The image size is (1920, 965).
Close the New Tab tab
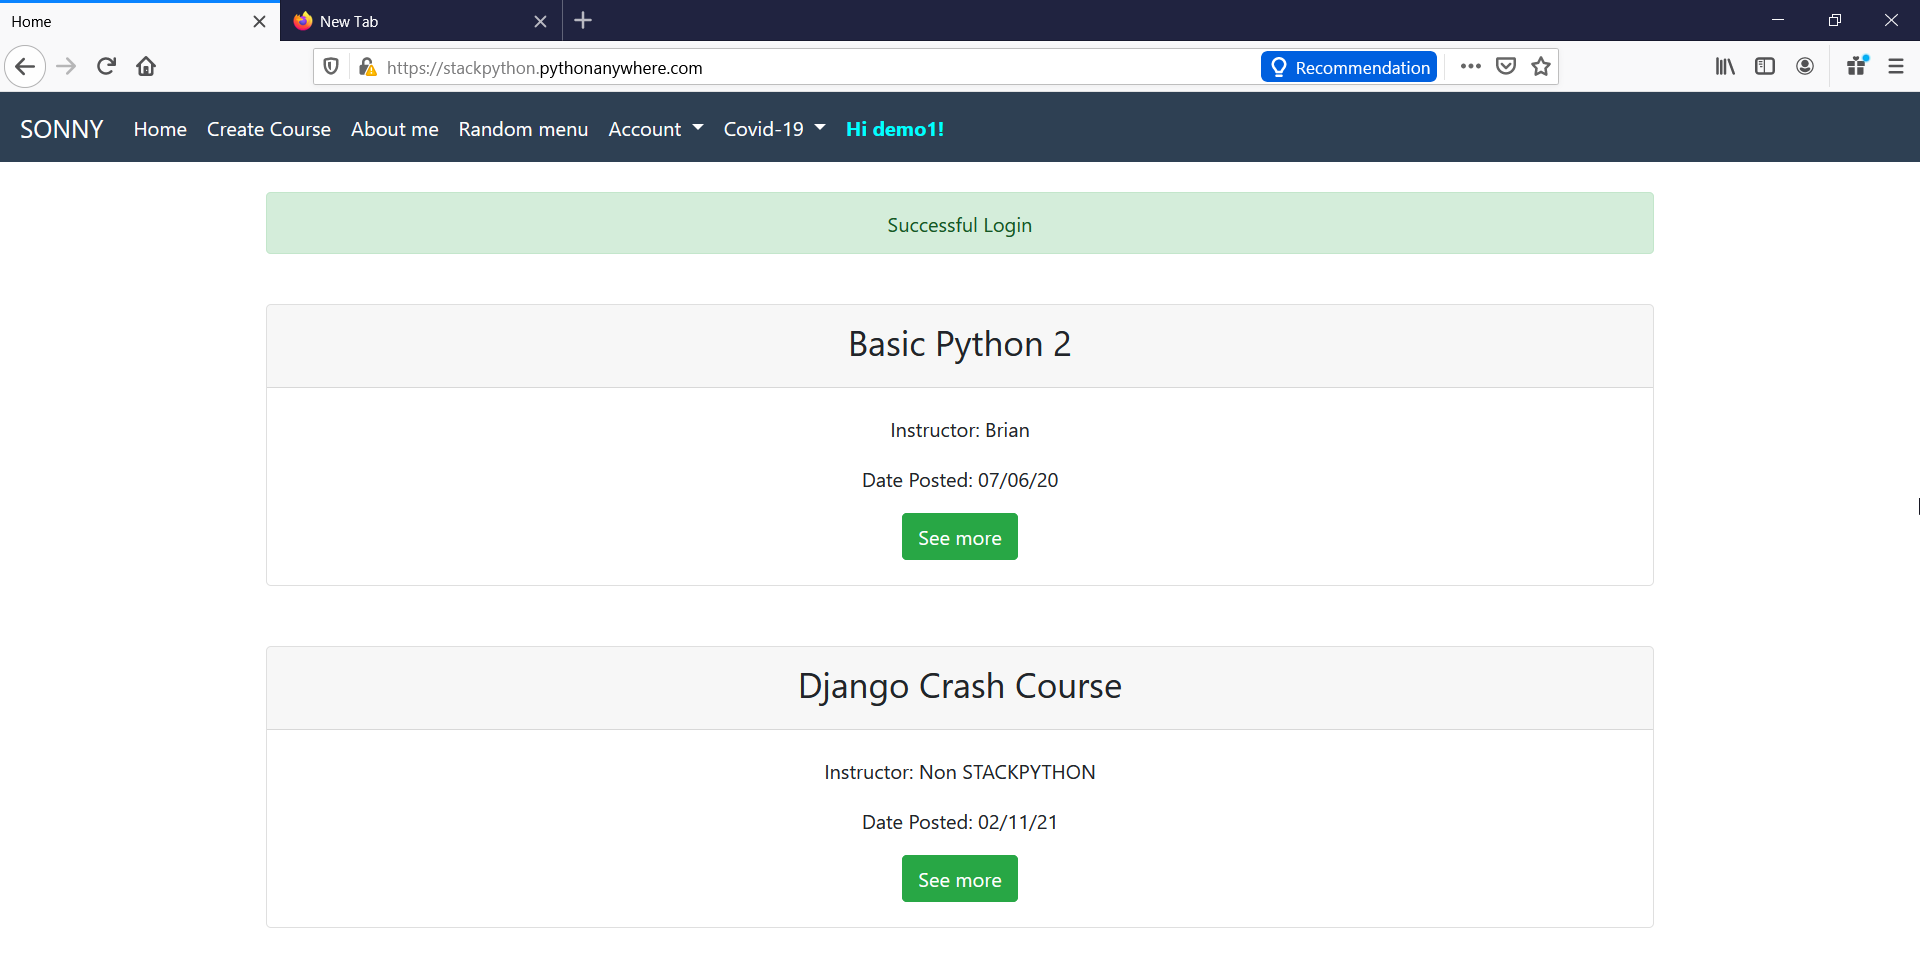coord(540,21)
